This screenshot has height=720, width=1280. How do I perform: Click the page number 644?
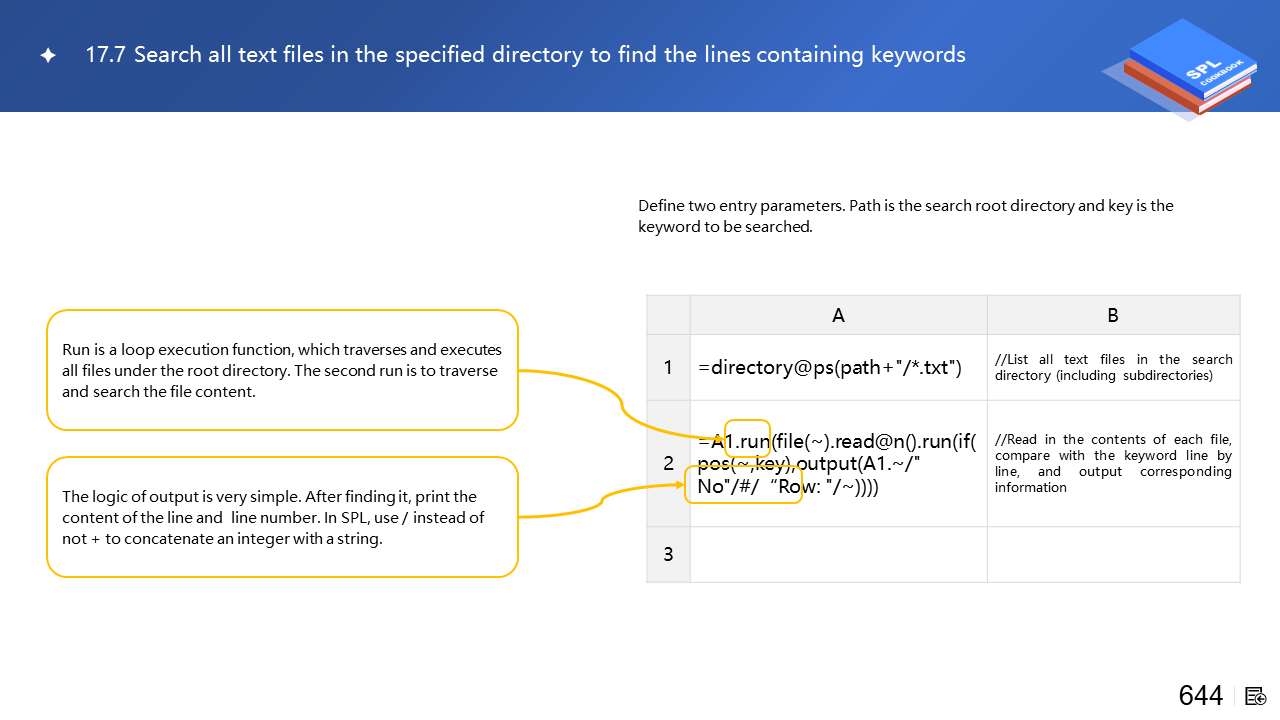click(x=1200, y=696)
